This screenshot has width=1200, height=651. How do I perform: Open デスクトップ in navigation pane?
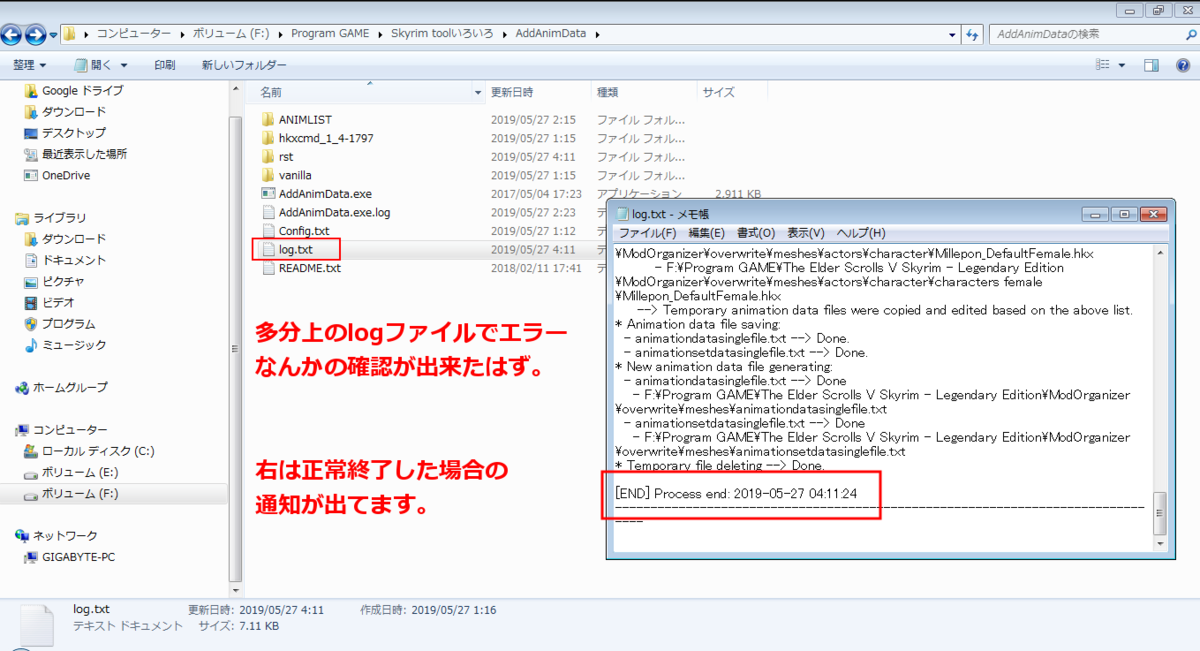[64, 133]
